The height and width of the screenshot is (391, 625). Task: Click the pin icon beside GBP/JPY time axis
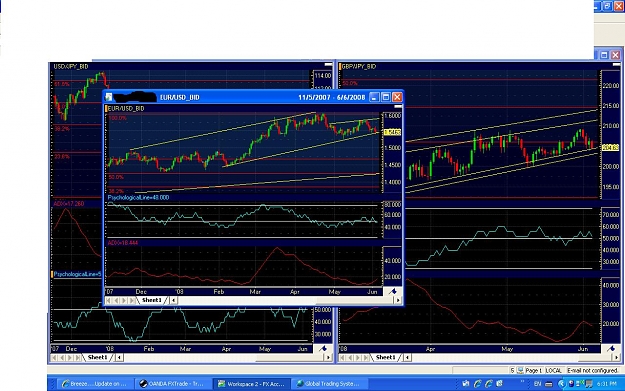click(611, 349)
